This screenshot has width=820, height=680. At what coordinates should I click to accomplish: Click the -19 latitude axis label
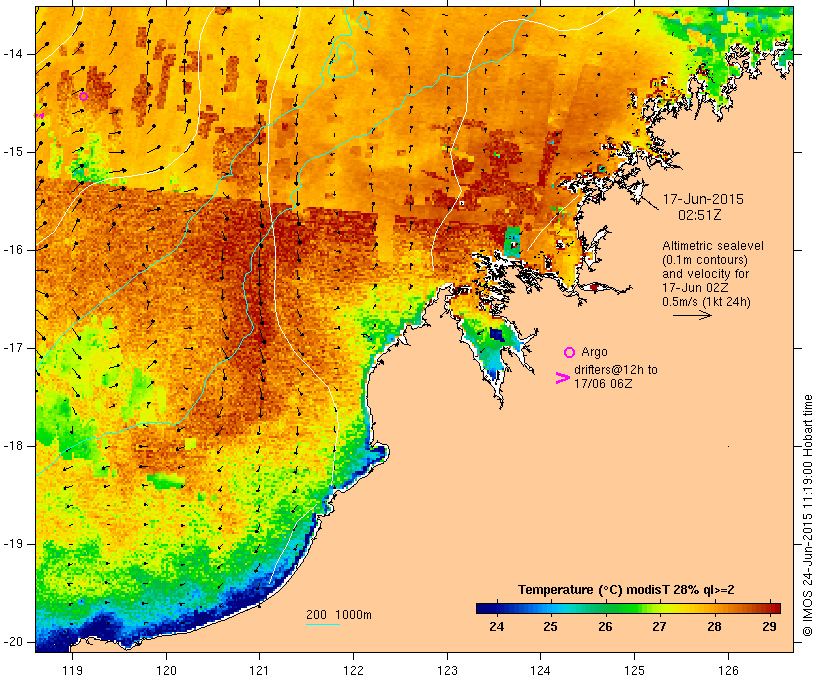click(12, 544)
